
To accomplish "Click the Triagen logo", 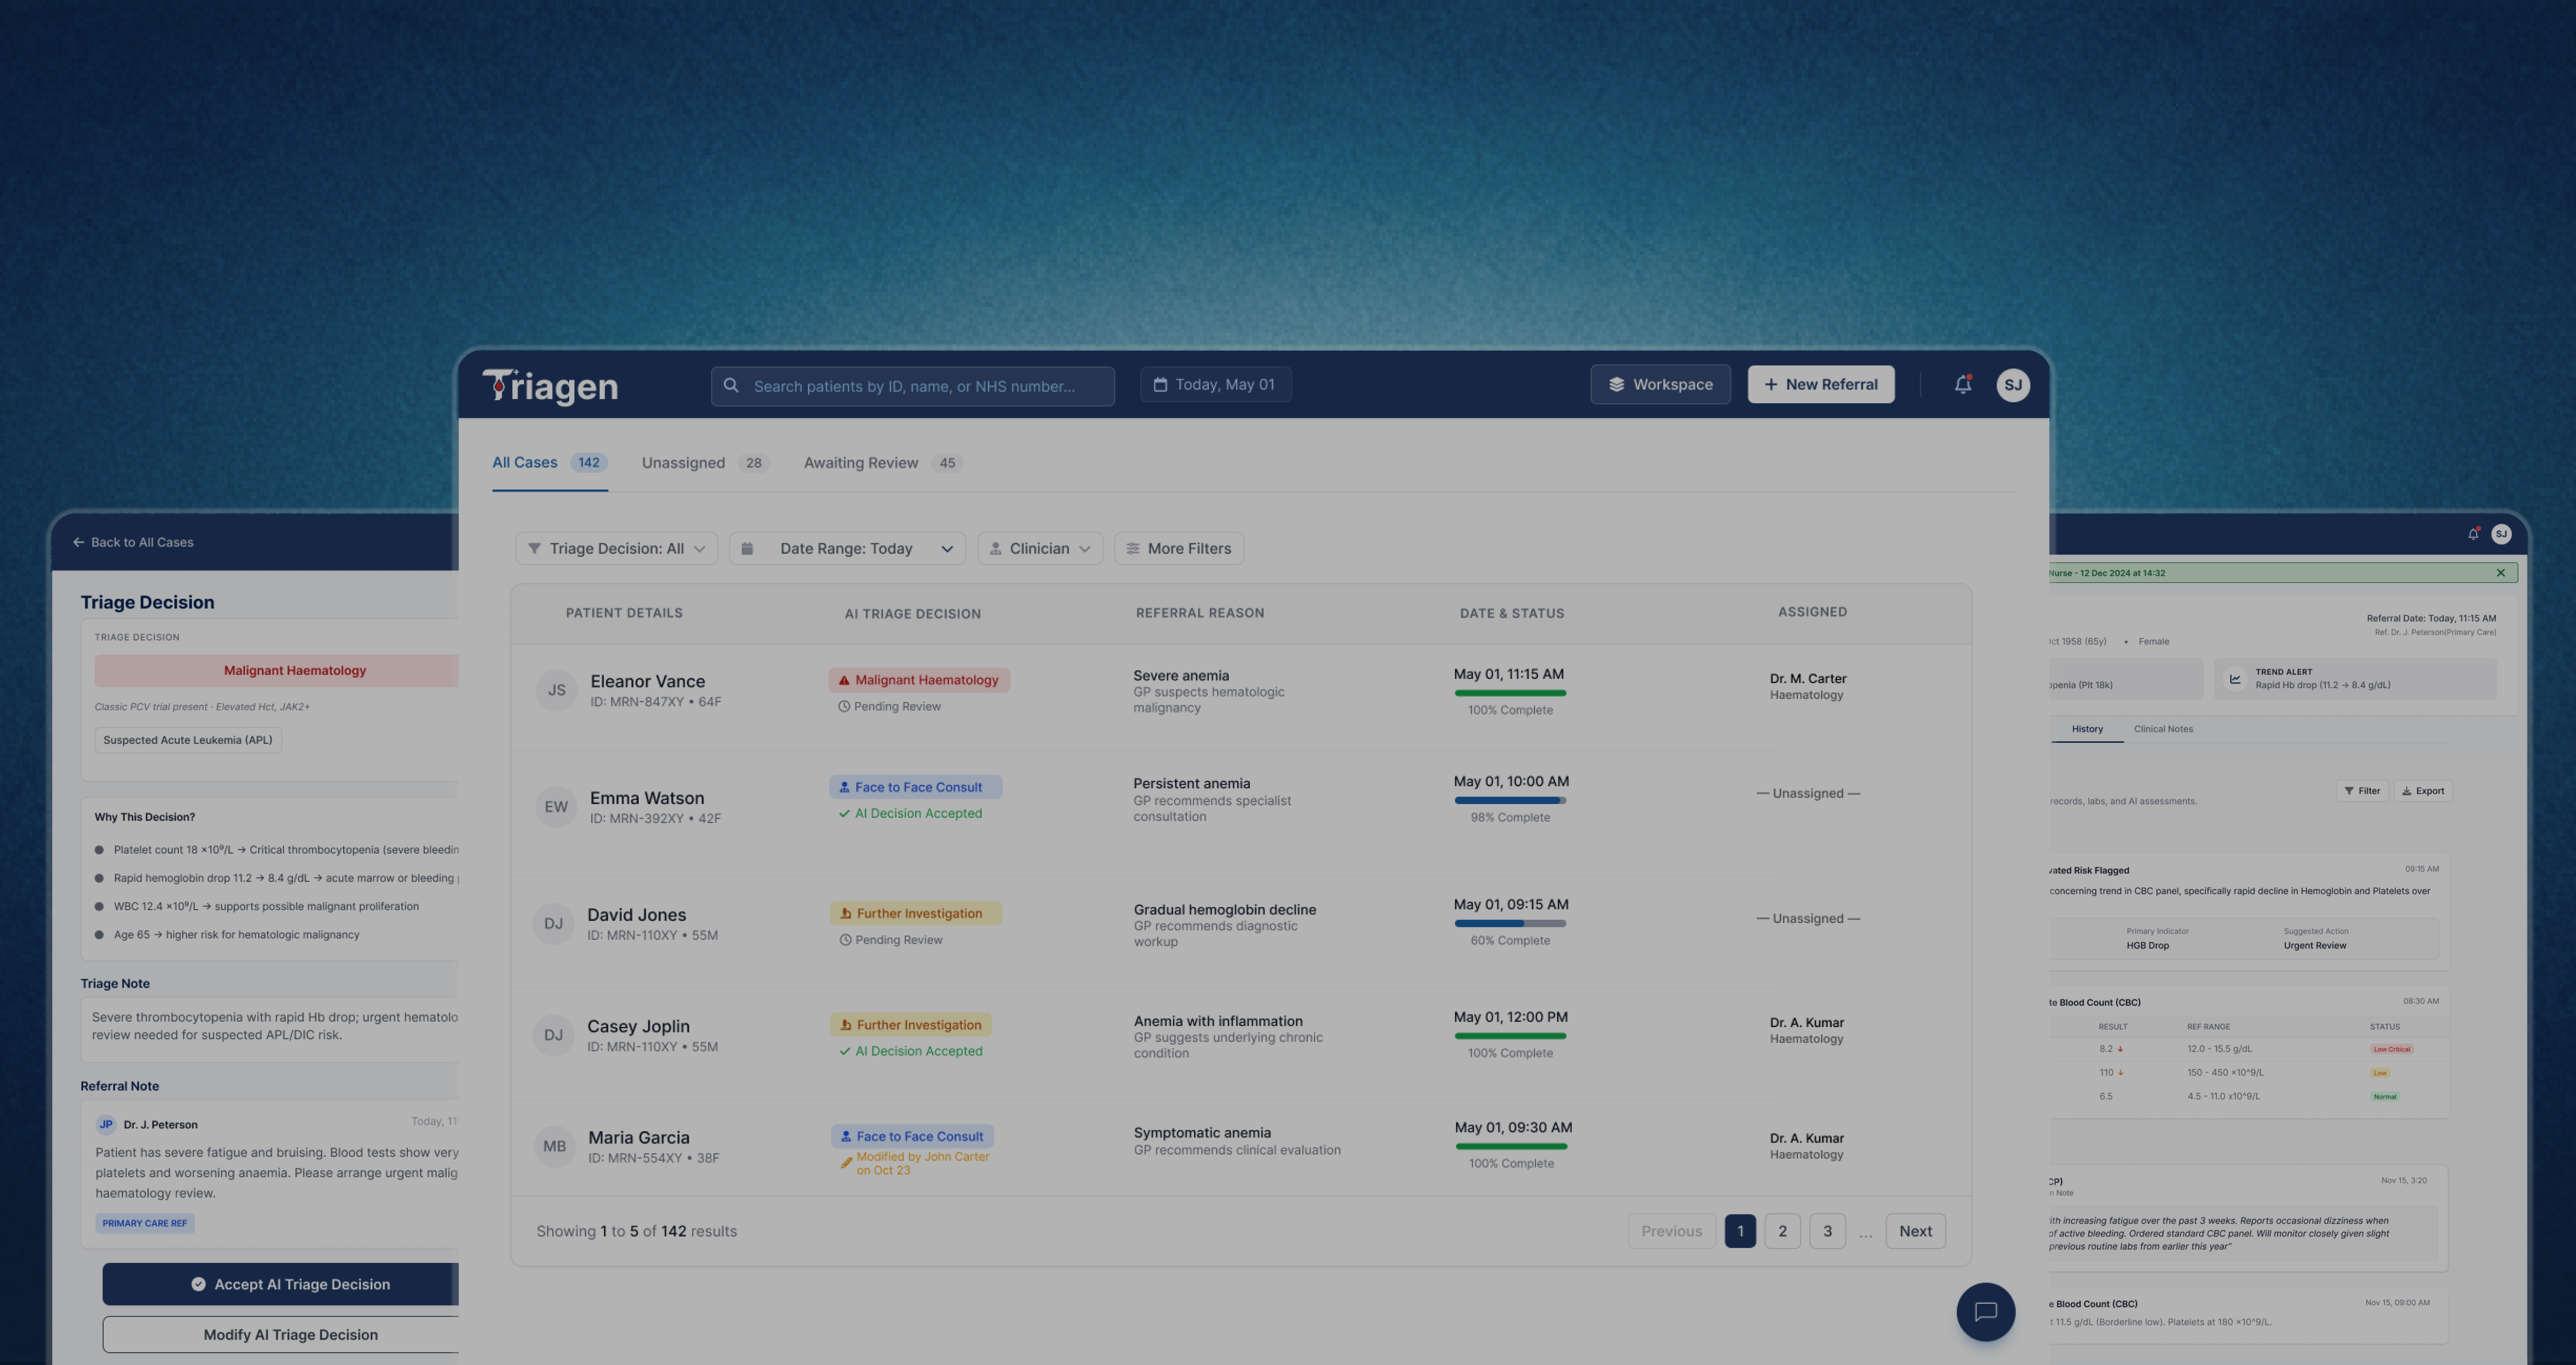I will pos(550,385).
